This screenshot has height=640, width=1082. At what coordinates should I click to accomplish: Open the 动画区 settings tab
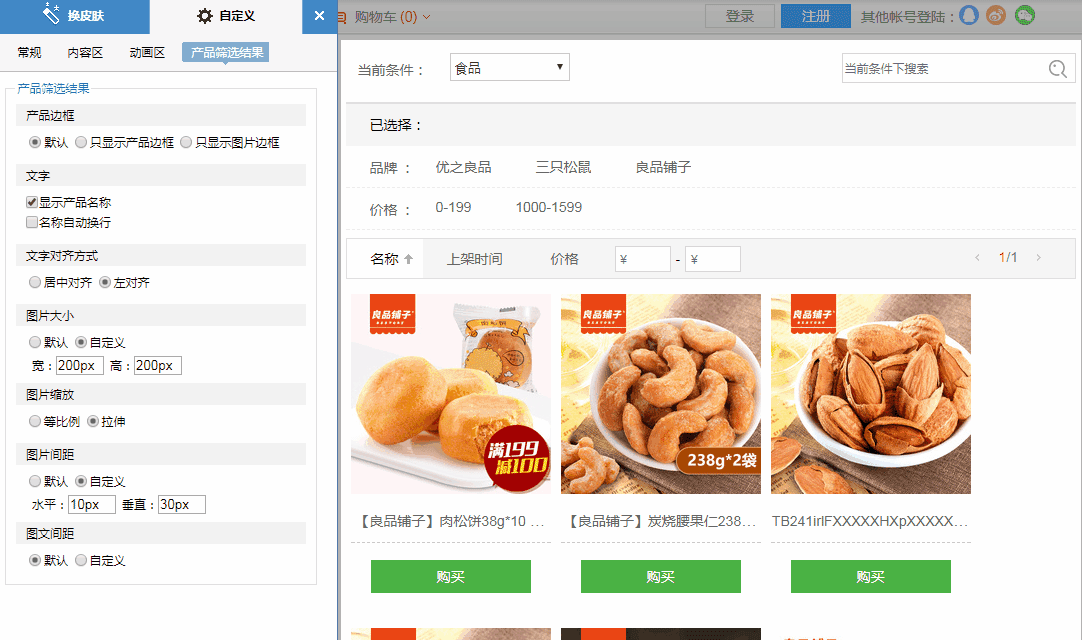click(x=148, y=52)
